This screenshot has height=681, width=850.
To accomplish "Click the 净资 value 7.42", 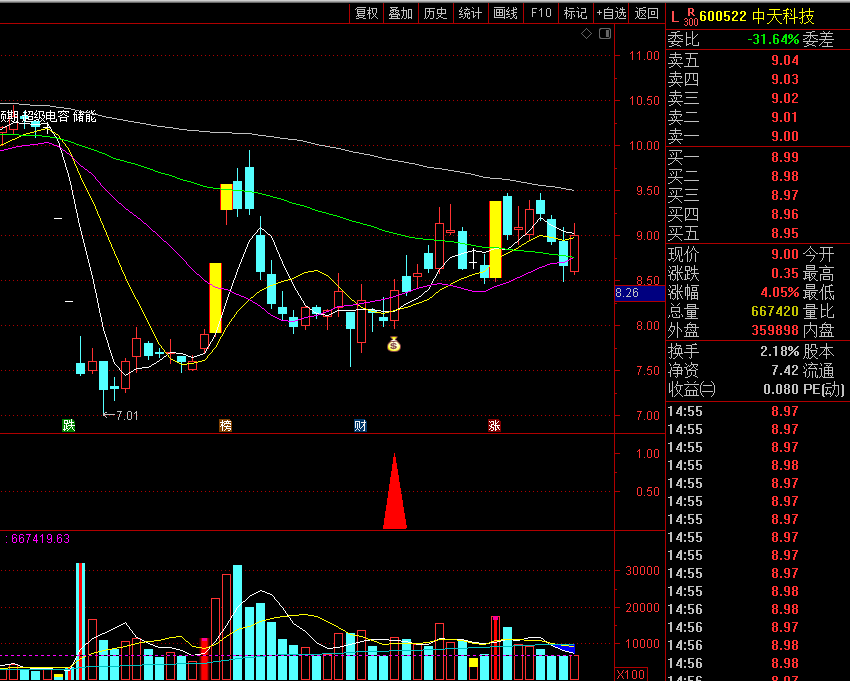I will 785,370.
